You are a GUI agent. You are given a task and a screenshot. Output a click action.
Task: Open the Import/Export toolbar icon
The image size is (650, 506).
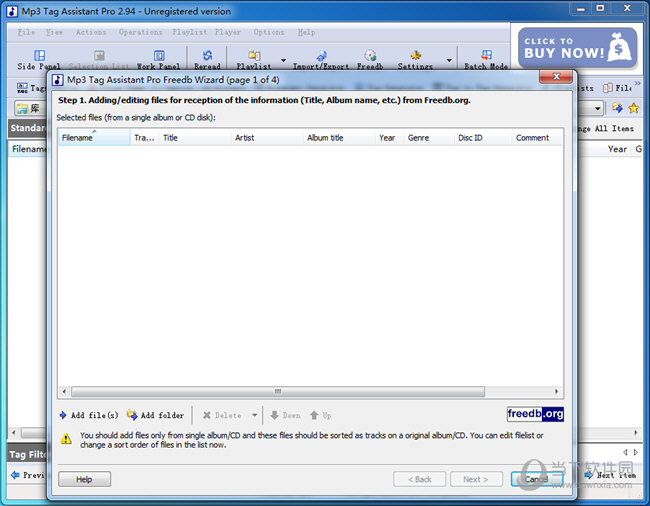(x=321, y=59)
